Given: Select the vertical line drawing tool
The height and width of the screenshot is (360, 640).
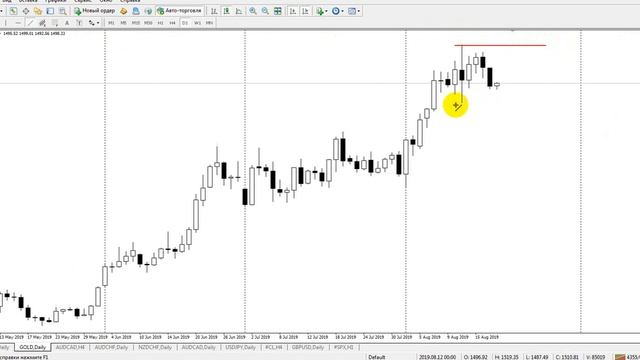Looking at the screenshot, I should point(6,23).
